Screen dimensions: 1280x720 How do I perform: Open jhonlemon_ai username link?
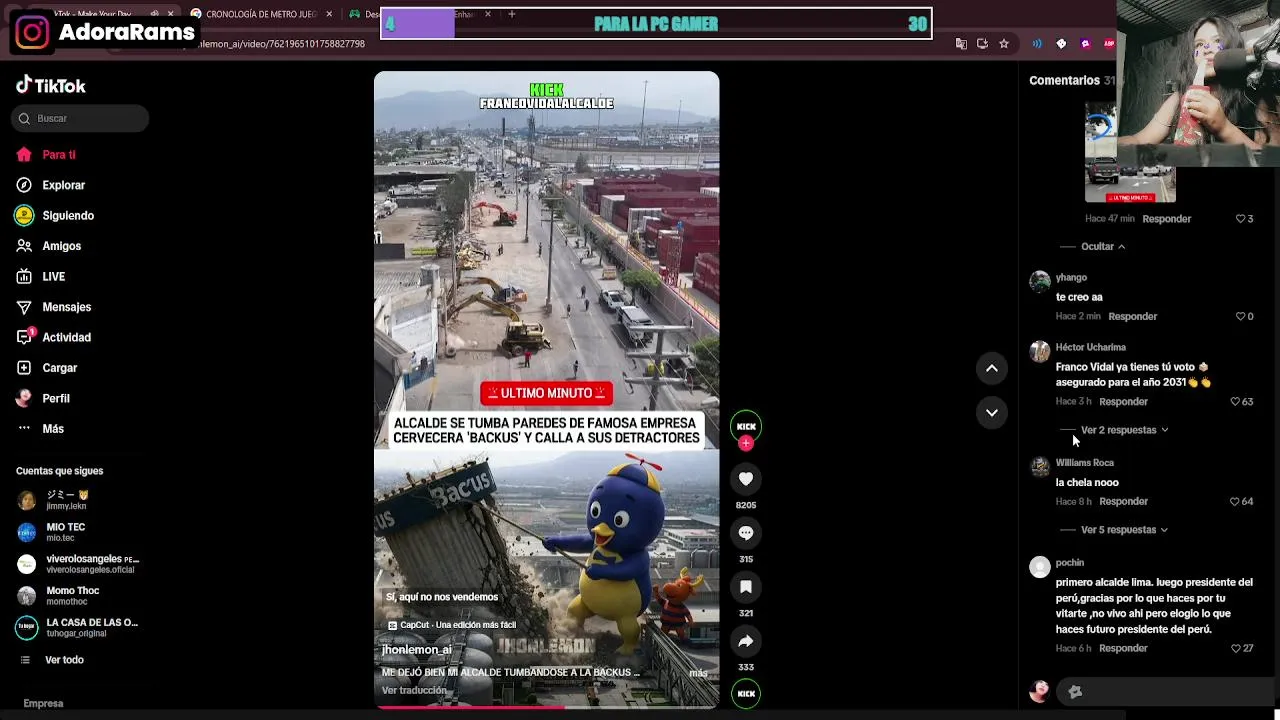point(416,650)
